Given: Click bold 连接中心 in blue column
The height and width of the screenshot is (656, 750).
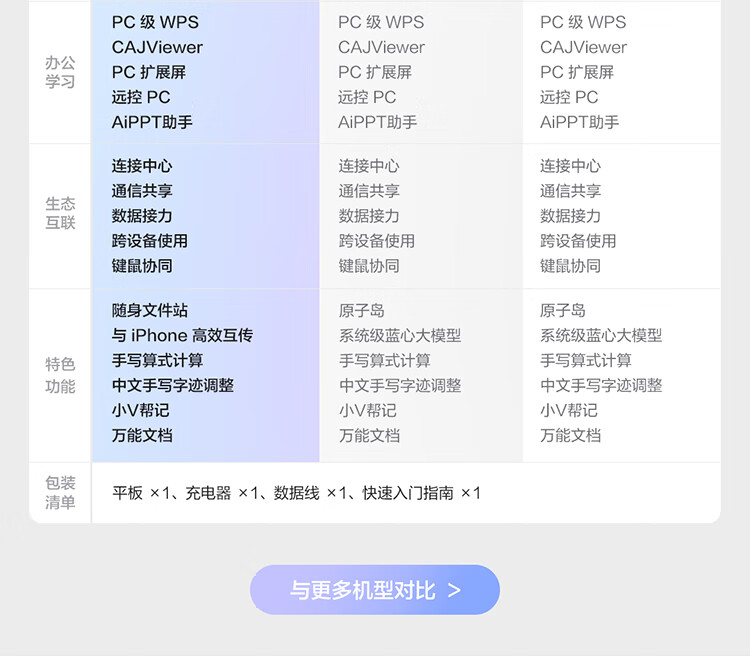Looking at the screenshot, I should 142,166.
